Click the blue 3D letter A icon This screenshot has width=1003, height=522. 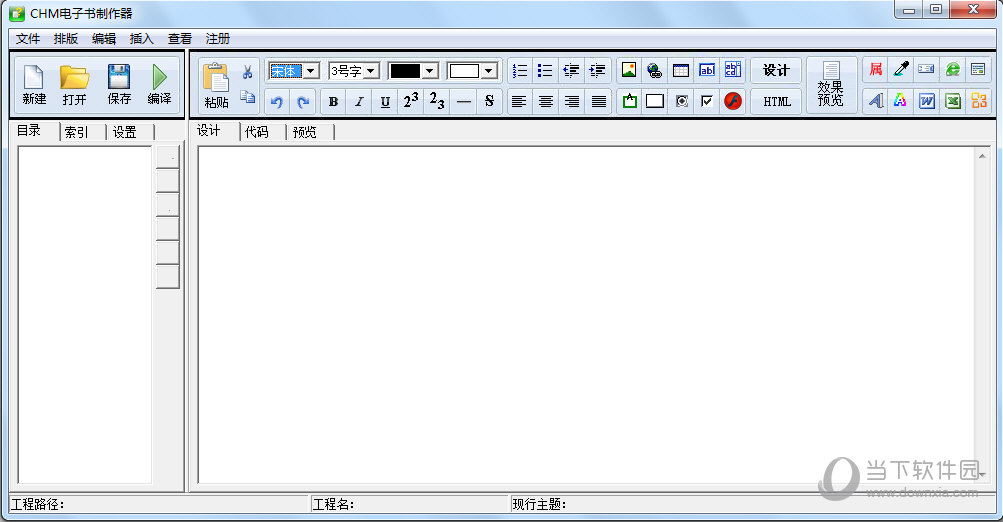click(x=876, y=100)
